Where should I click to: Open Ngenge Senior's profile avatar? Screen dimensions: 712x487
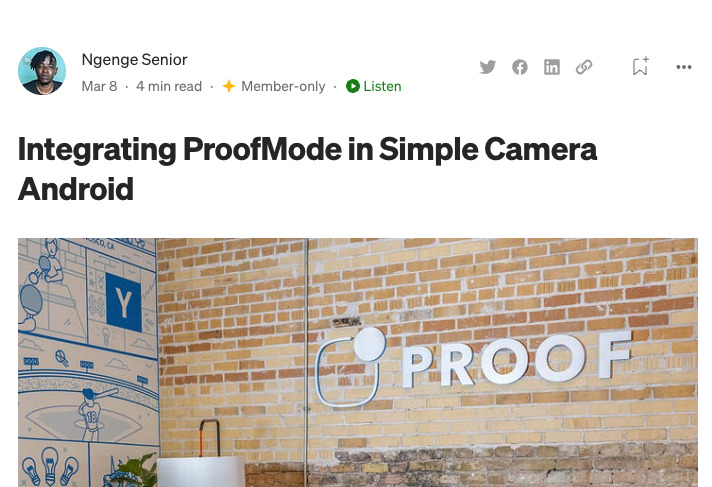pos(42,71)
